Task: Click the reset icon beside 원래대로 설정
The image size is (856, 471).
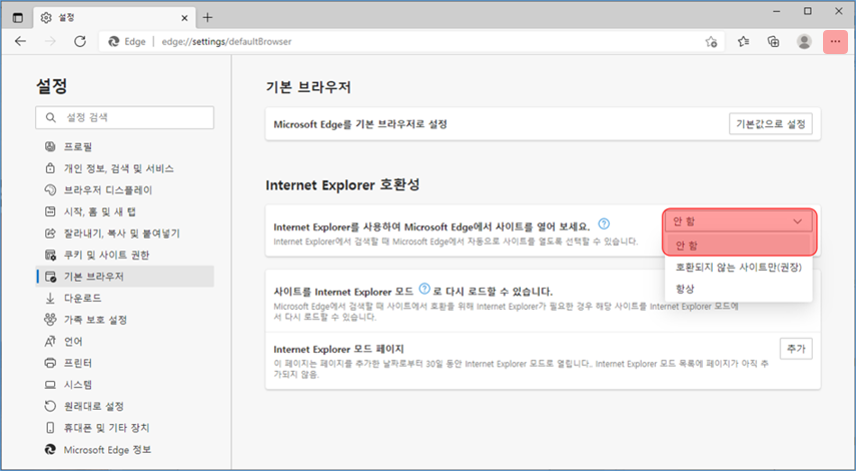Action: tap(50, 406)
